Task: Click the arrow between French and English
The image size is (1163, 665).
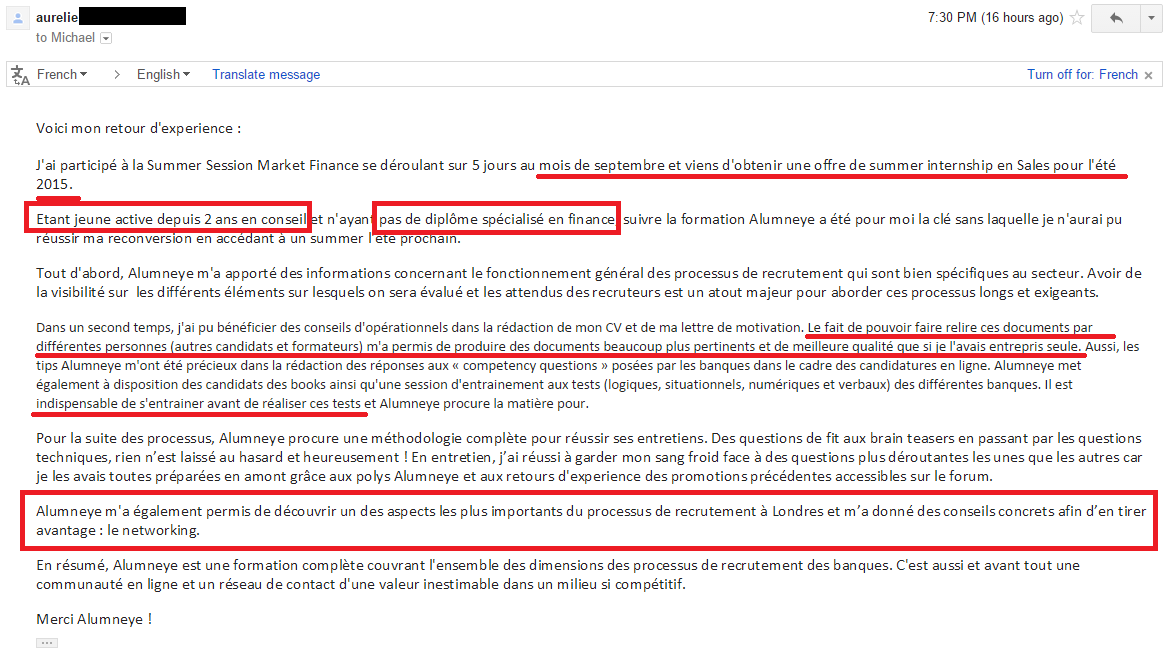Action: 116,74
